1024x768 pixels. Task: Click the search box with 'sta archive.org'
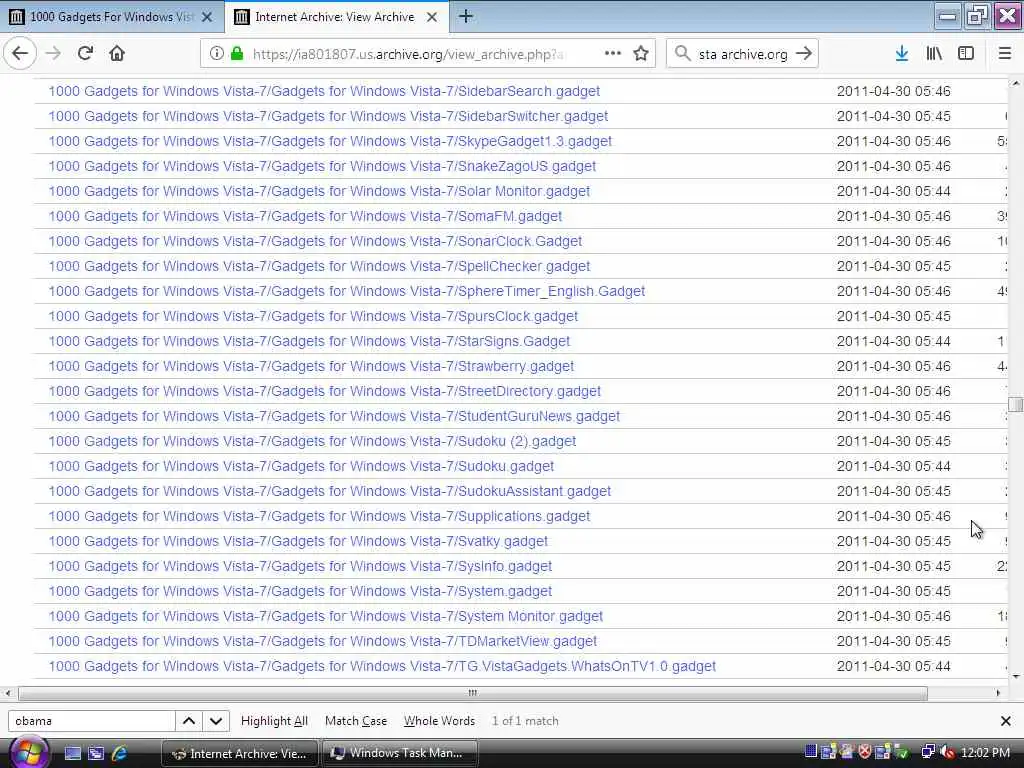coord(743,54)
